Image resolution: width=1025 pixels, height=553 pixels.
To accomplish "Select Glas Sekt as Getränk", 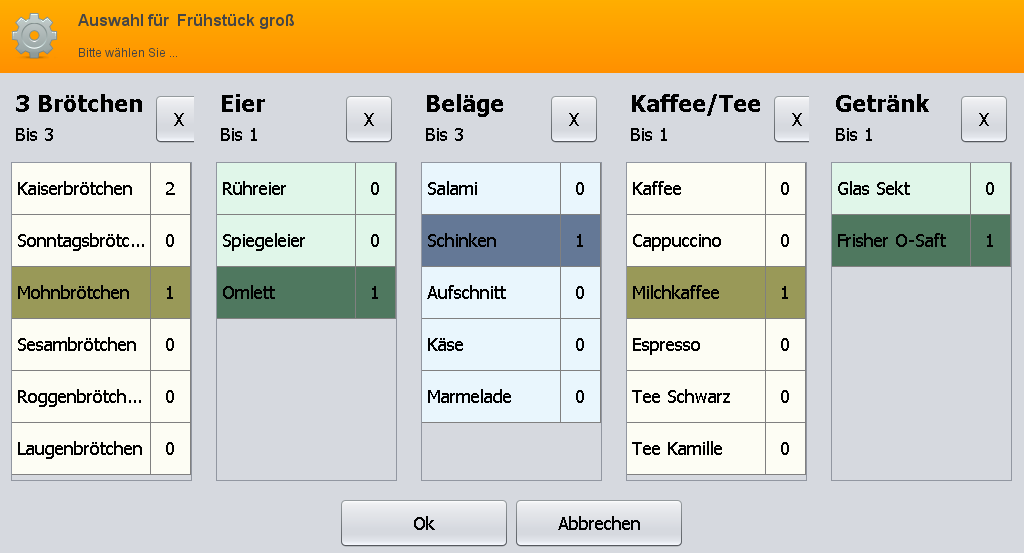I will tap(921, 189).
